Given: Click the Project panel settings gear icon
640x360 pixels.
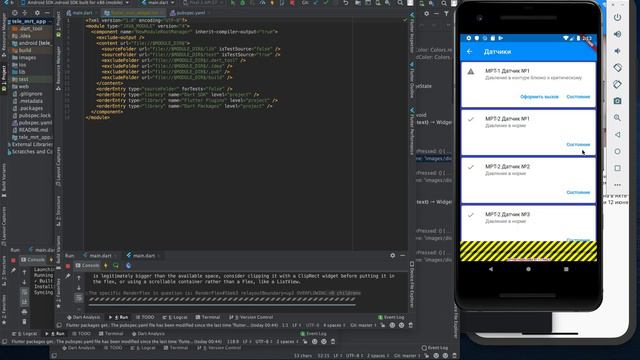Looking at the screenshot, I should coord(37,13).
